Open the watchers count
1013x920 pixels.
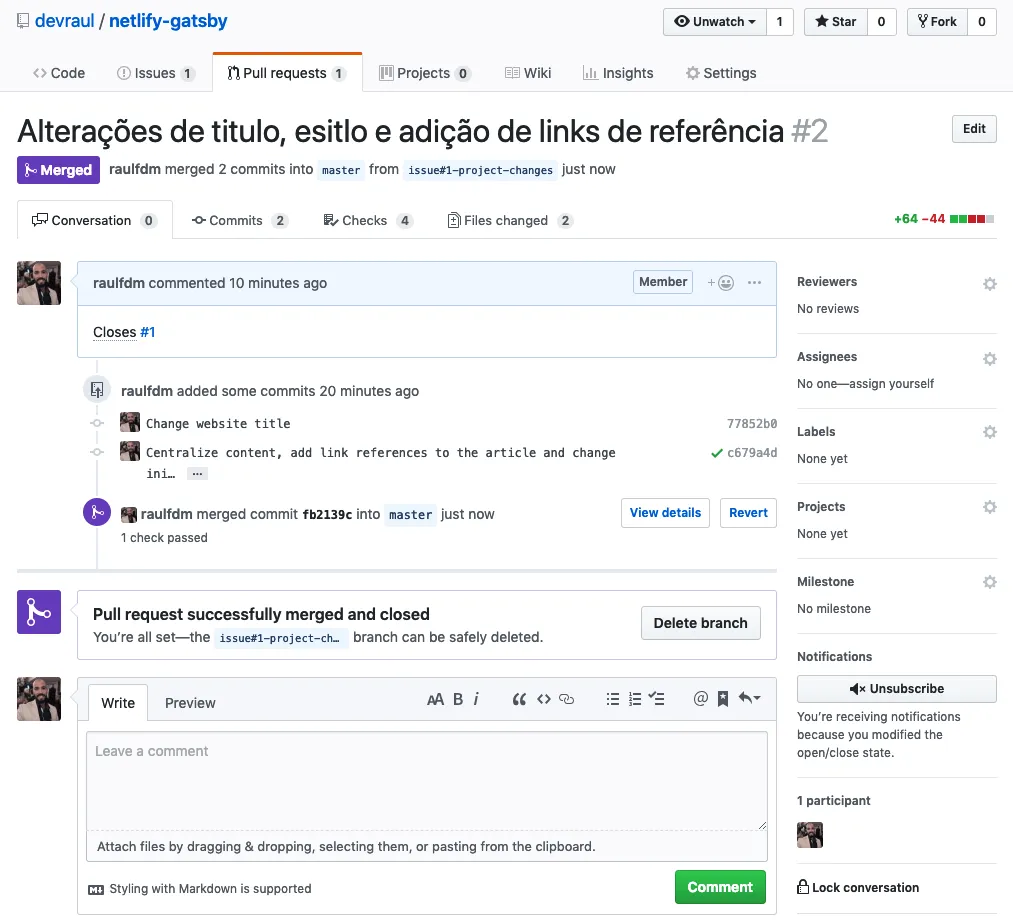pyautogui.click(x=779, y=22)
